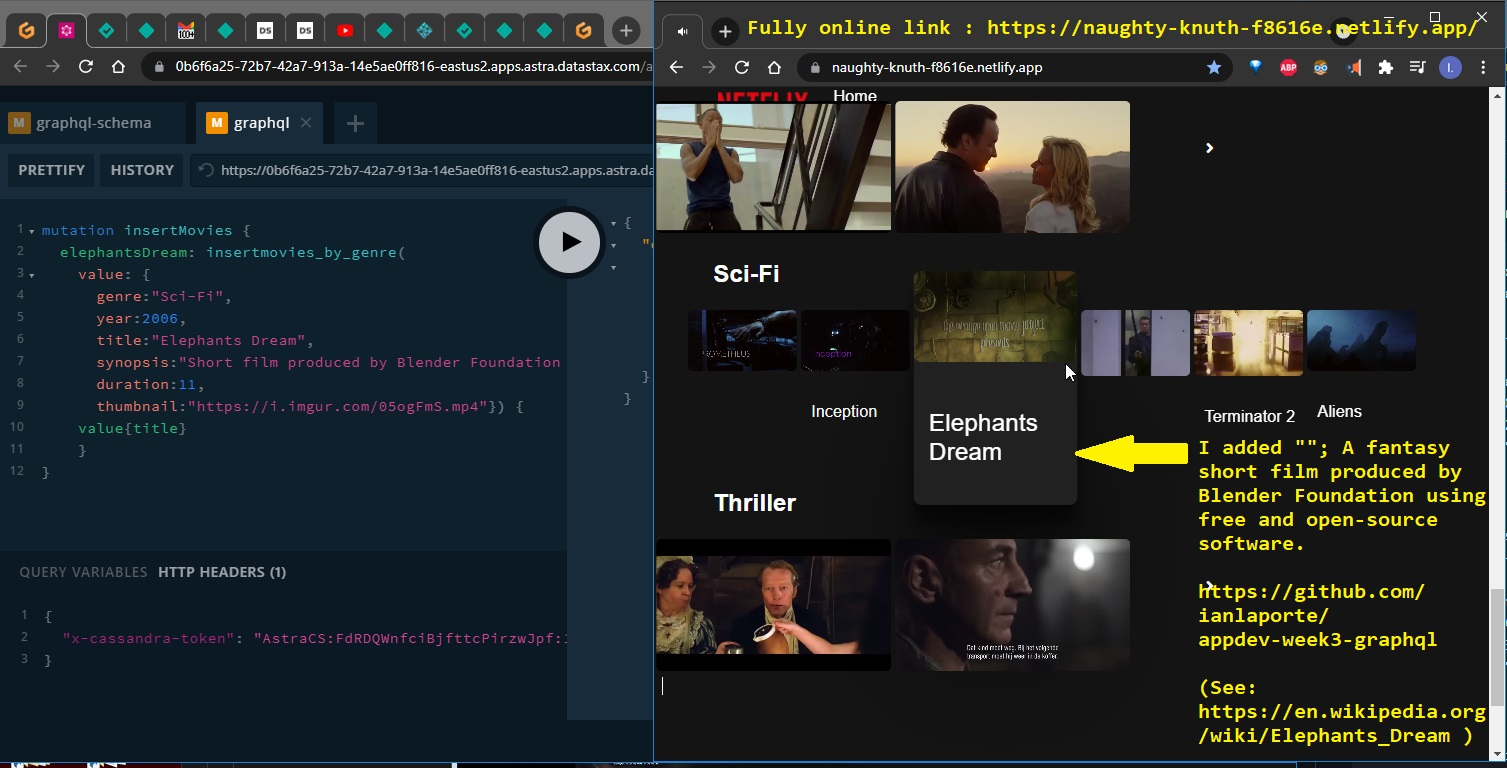Click PRETTIFY in the GraphQL playground
The width and height of the screenshot is (1507, 768).
tap(51, 170)
